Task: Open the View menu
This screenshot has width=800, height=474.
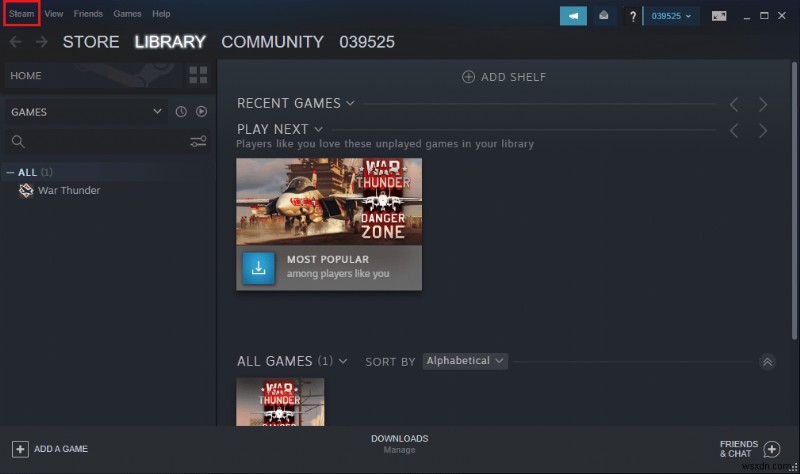Action: point(54,14)
